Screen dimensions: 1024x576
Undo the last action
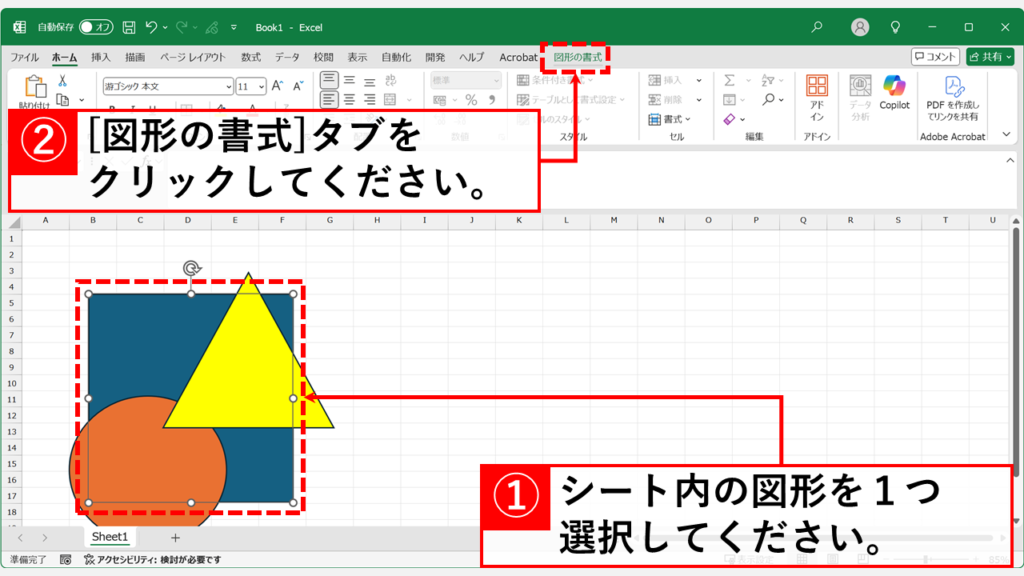click(x=151, y=27)
